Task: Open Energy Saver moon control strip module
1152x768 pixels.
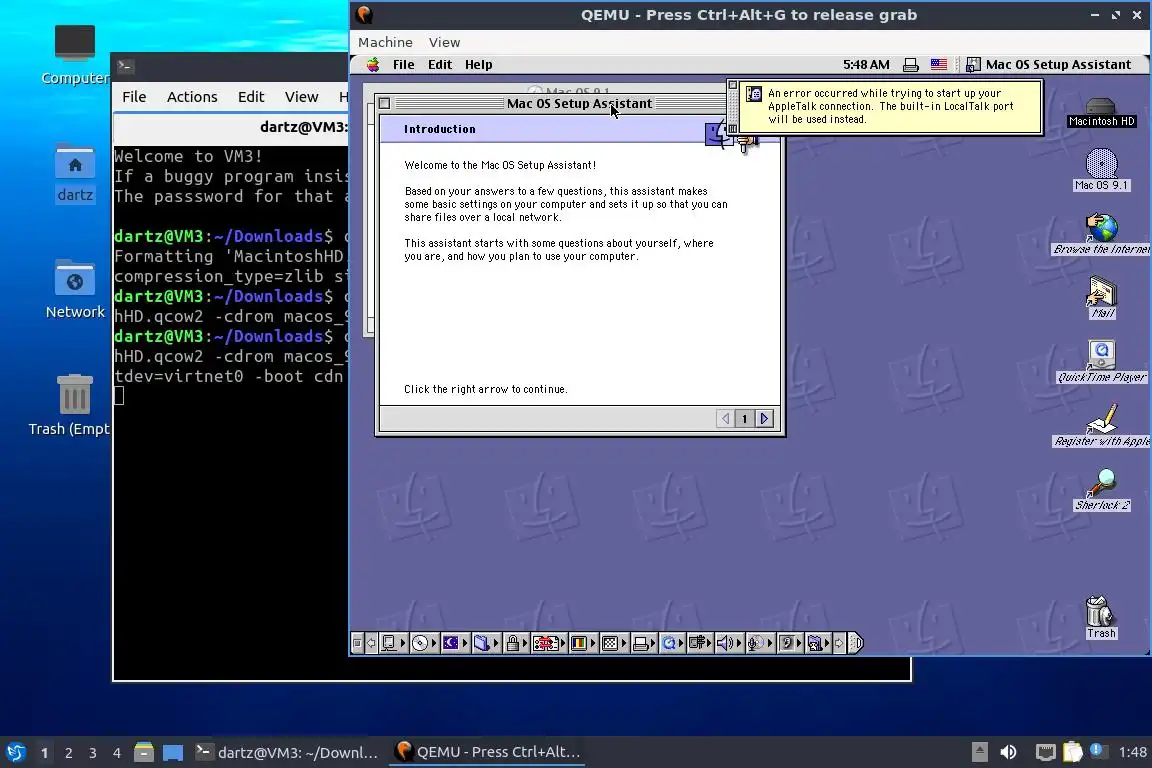Action: [455, 643]
